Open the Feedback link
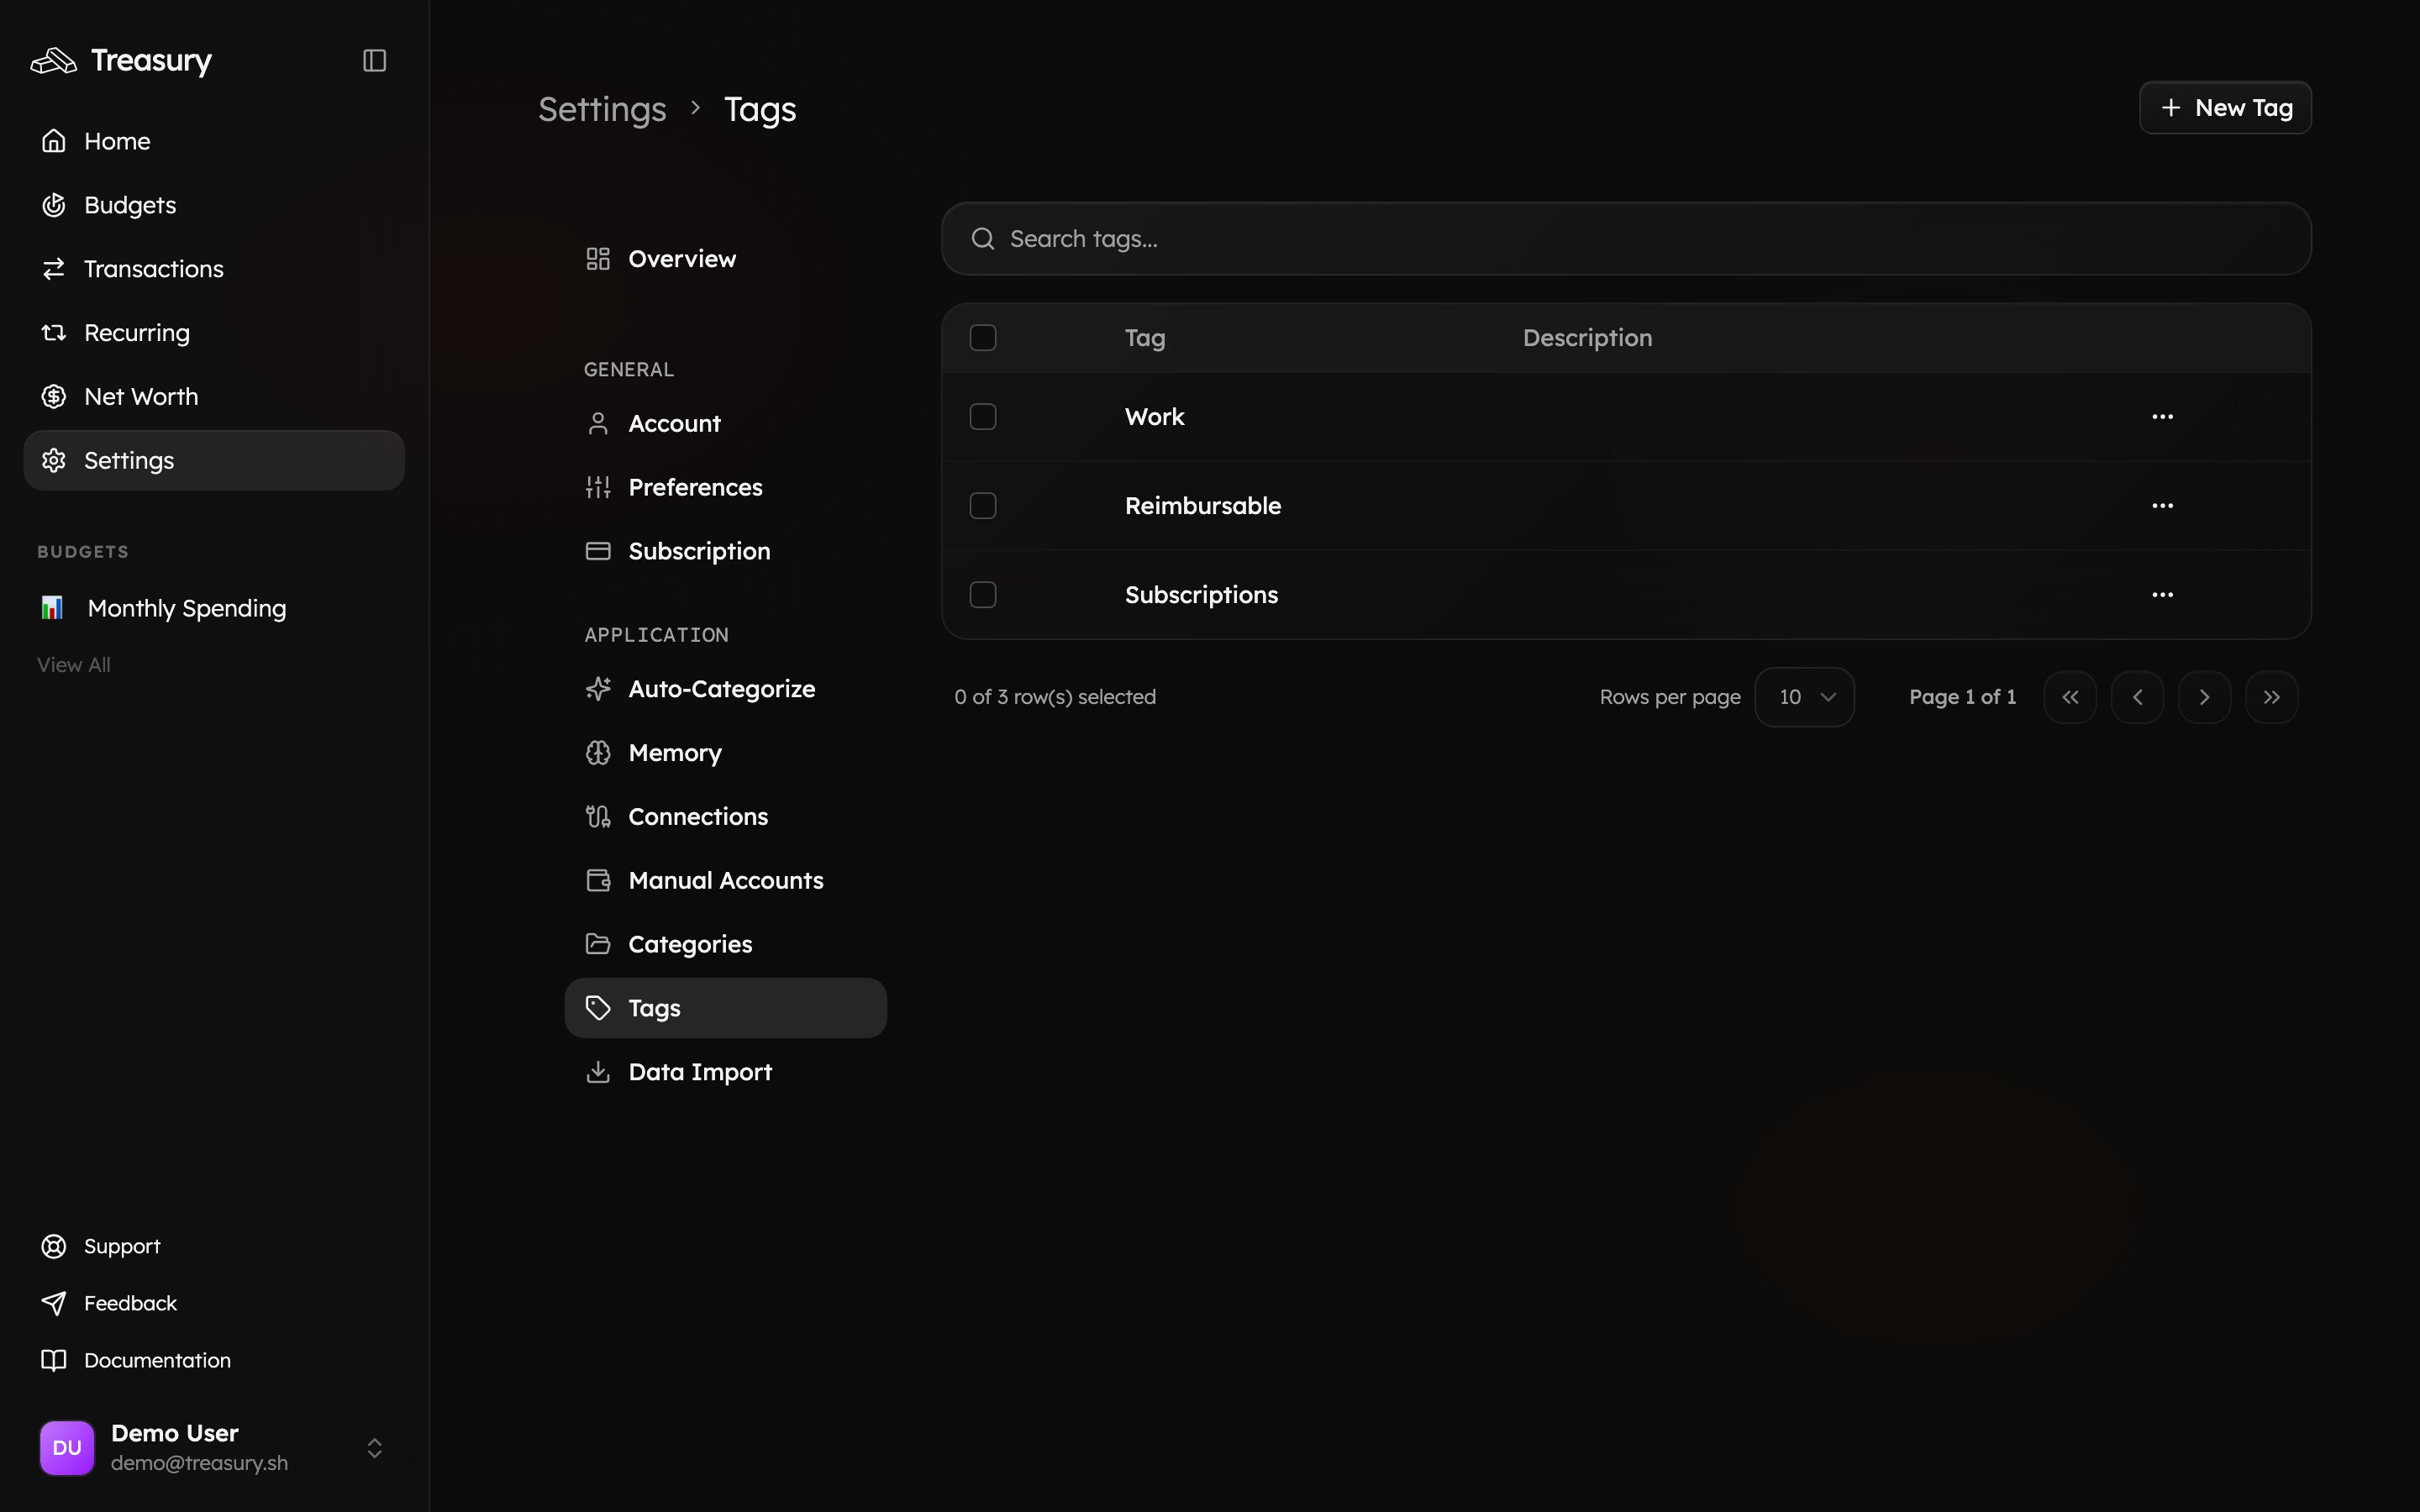This screenshot has width=2420, height=1512. (x=214, y=1303)
